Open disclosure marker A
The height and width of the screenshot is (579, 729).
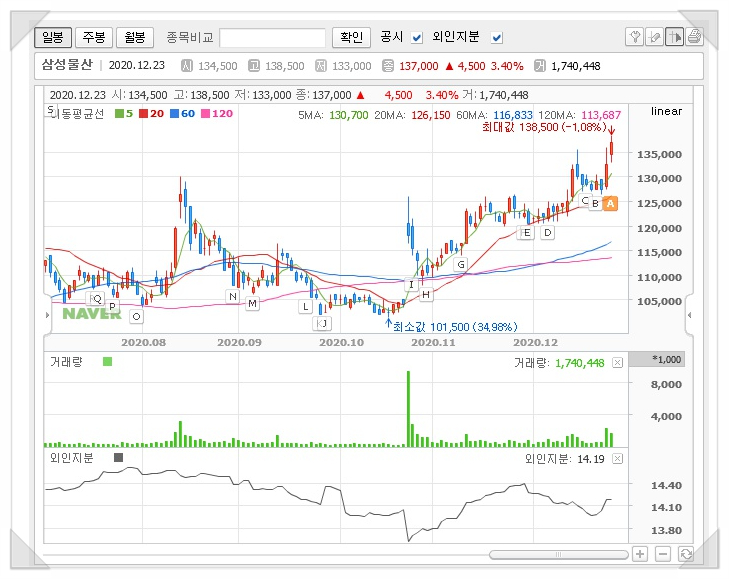610,203
